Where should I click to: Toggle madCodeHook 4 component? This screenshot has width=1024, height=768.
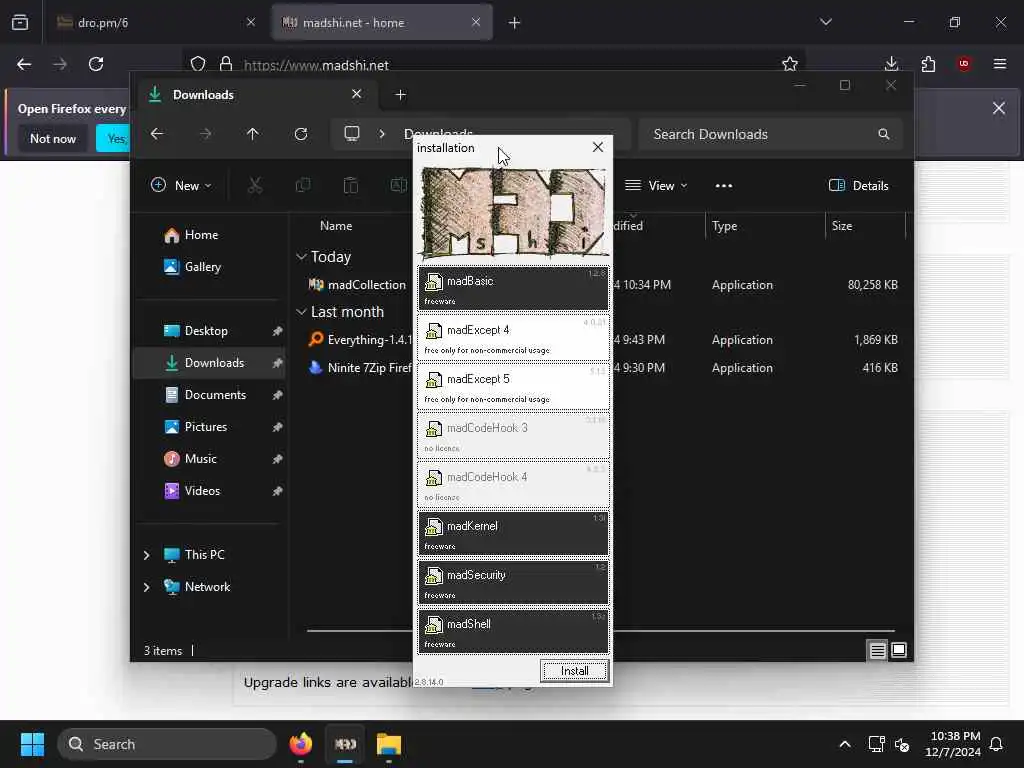pyautogui.click(x=513, y=485)
